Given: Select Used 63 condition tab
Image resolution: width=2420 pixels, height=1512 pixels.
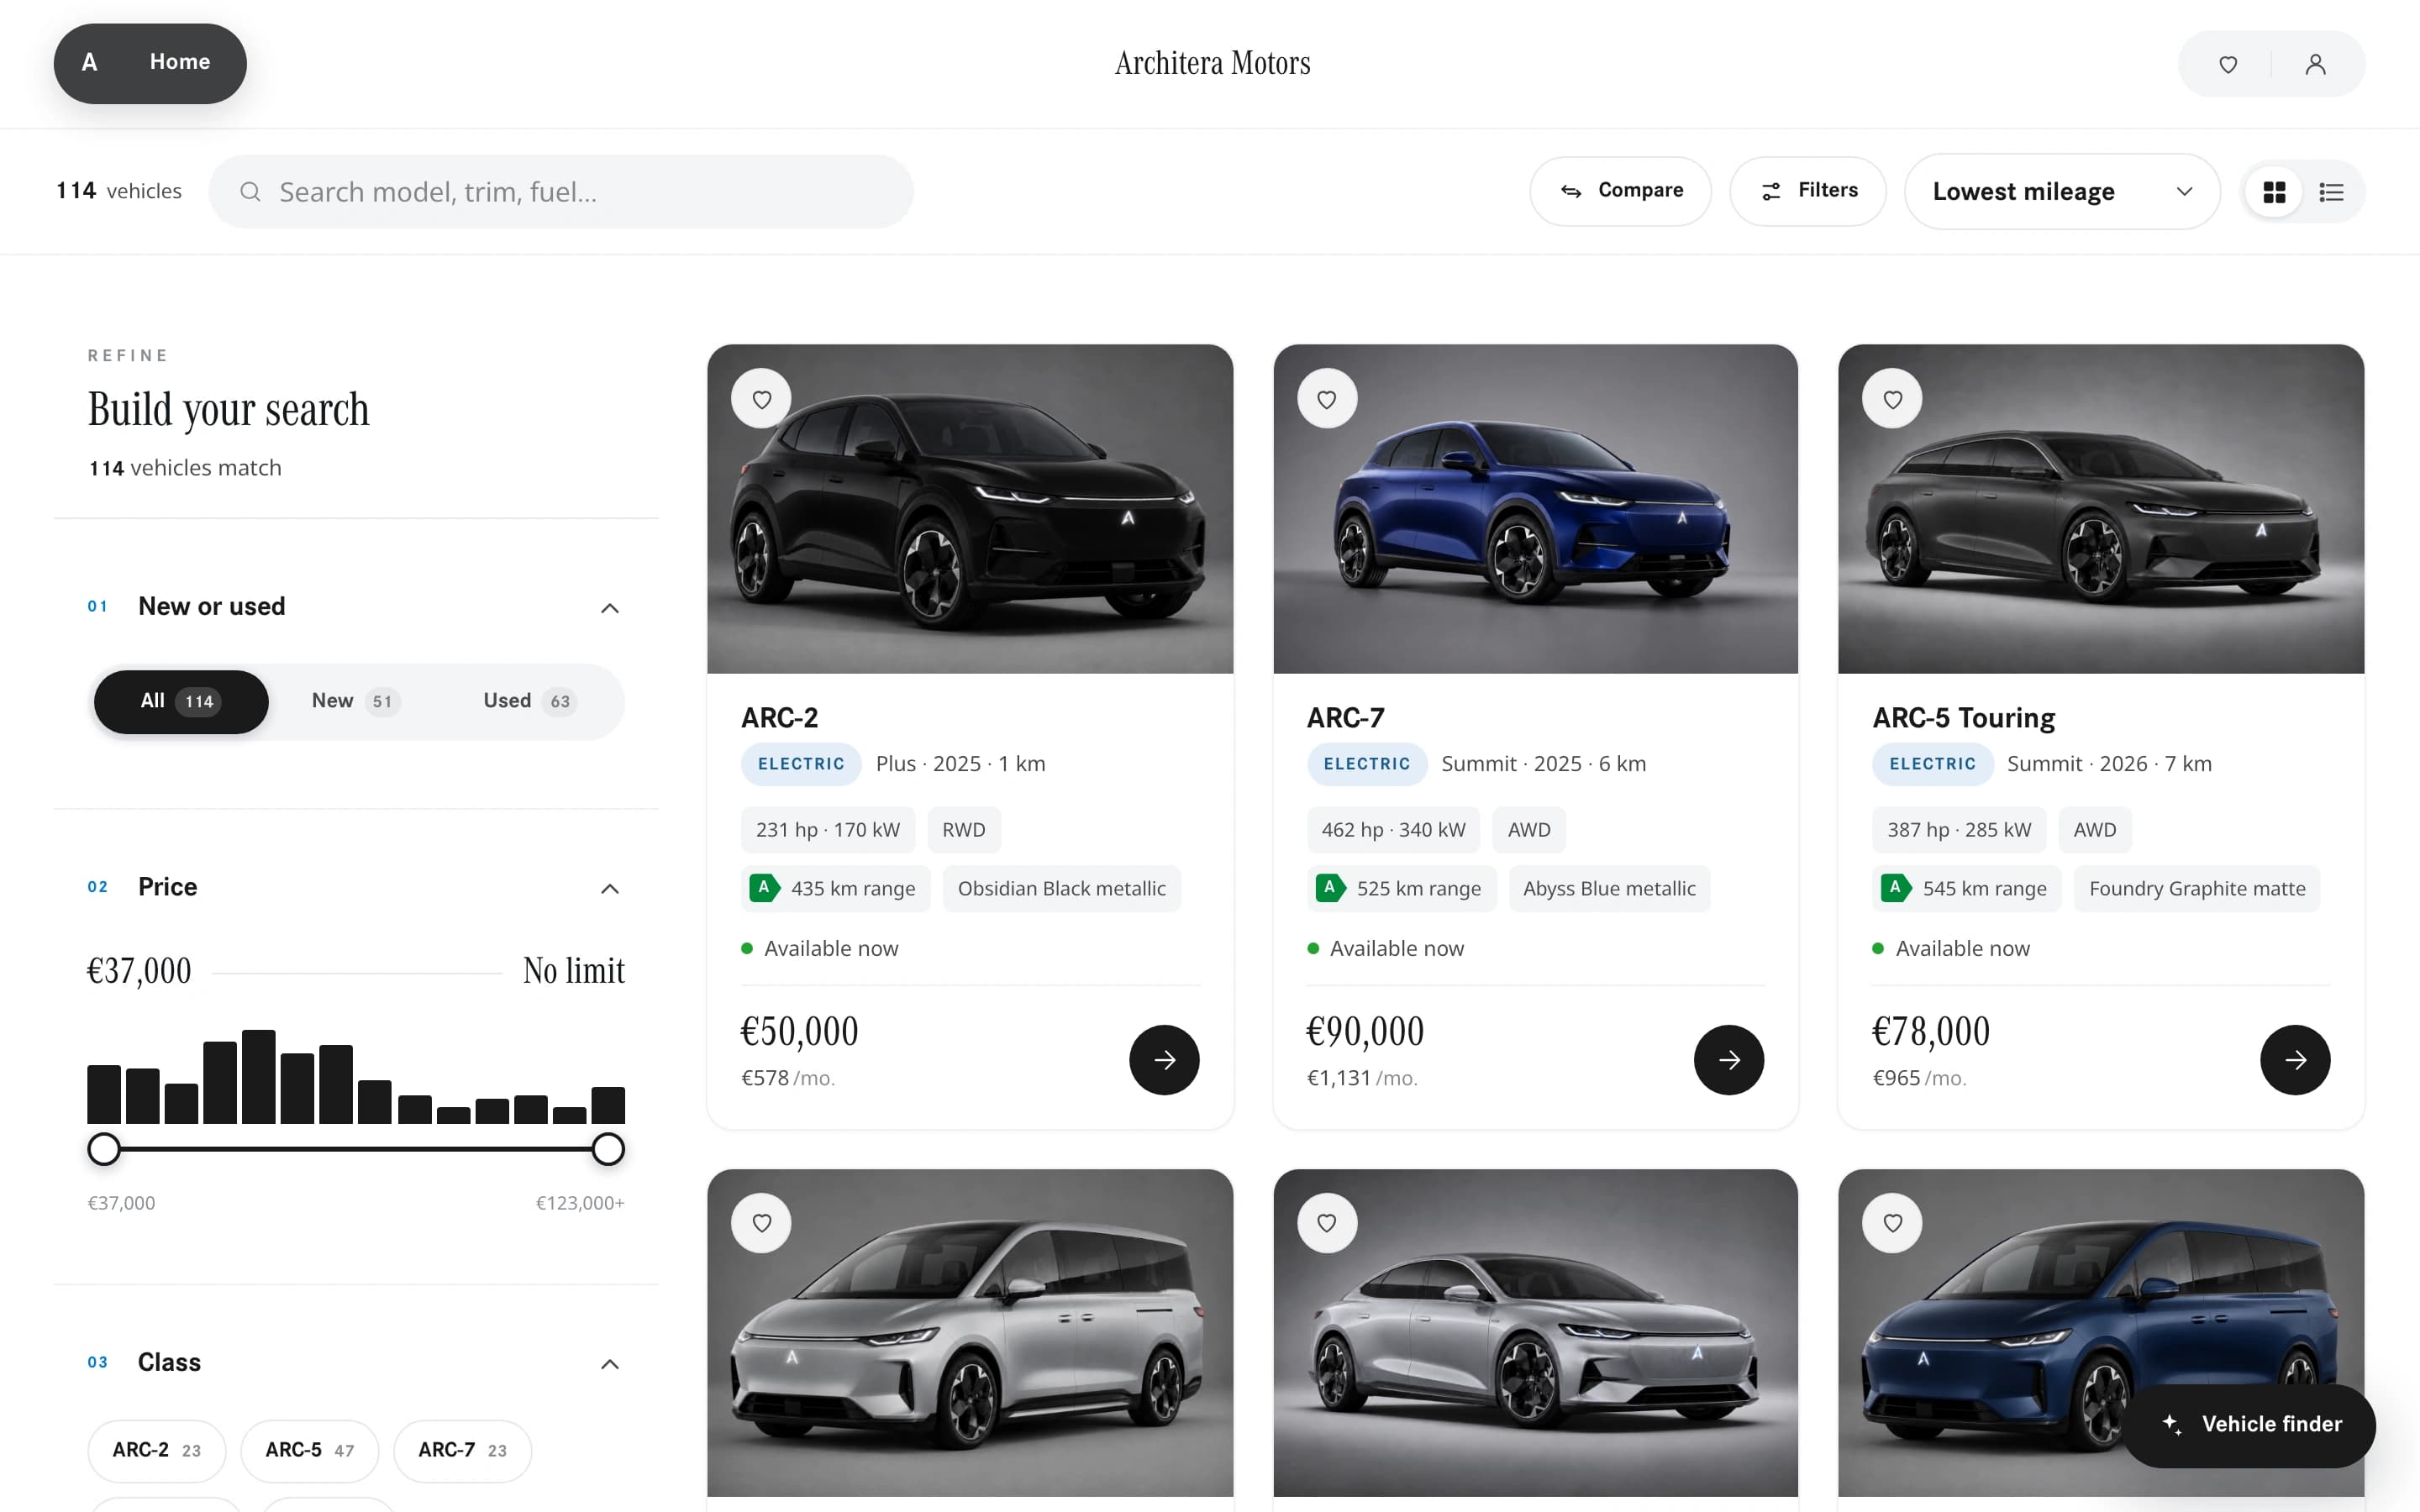Looking at the screenshot, I should pos(529,702).
